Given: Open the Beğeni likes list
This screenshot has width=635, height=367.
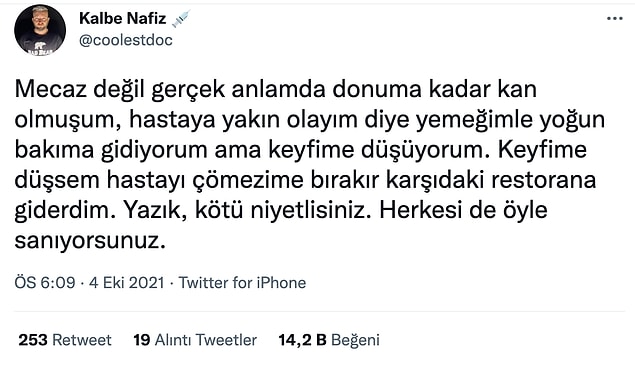Looking at the screenshot, I should (x=355, y=340).
